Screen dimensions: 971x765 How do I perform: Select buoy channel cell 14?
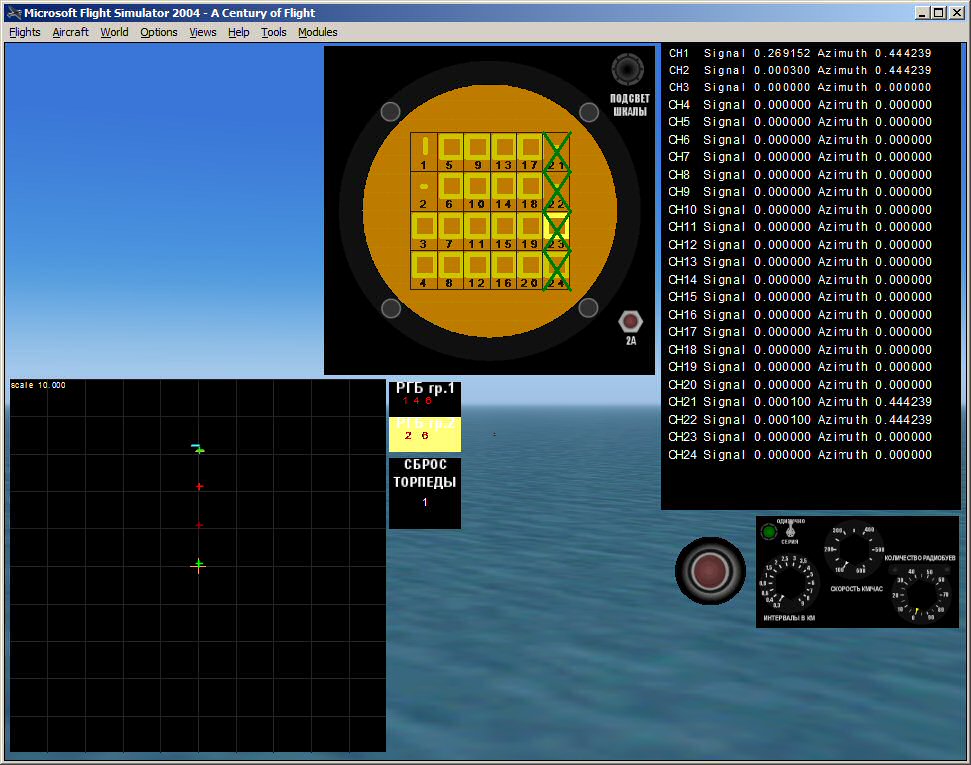tap(503, 191)
